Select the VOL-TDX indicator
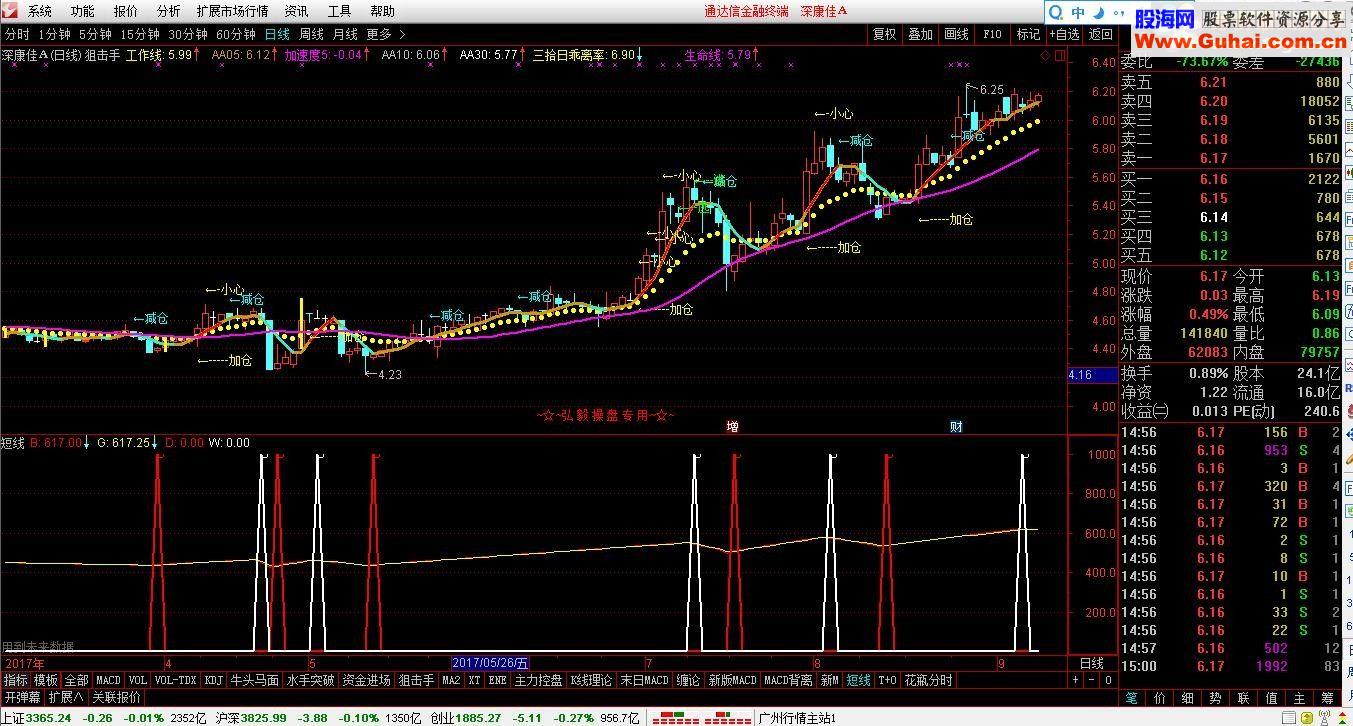Image resolution: width=1353 pixels, height=726 pixels. (175, 680)
